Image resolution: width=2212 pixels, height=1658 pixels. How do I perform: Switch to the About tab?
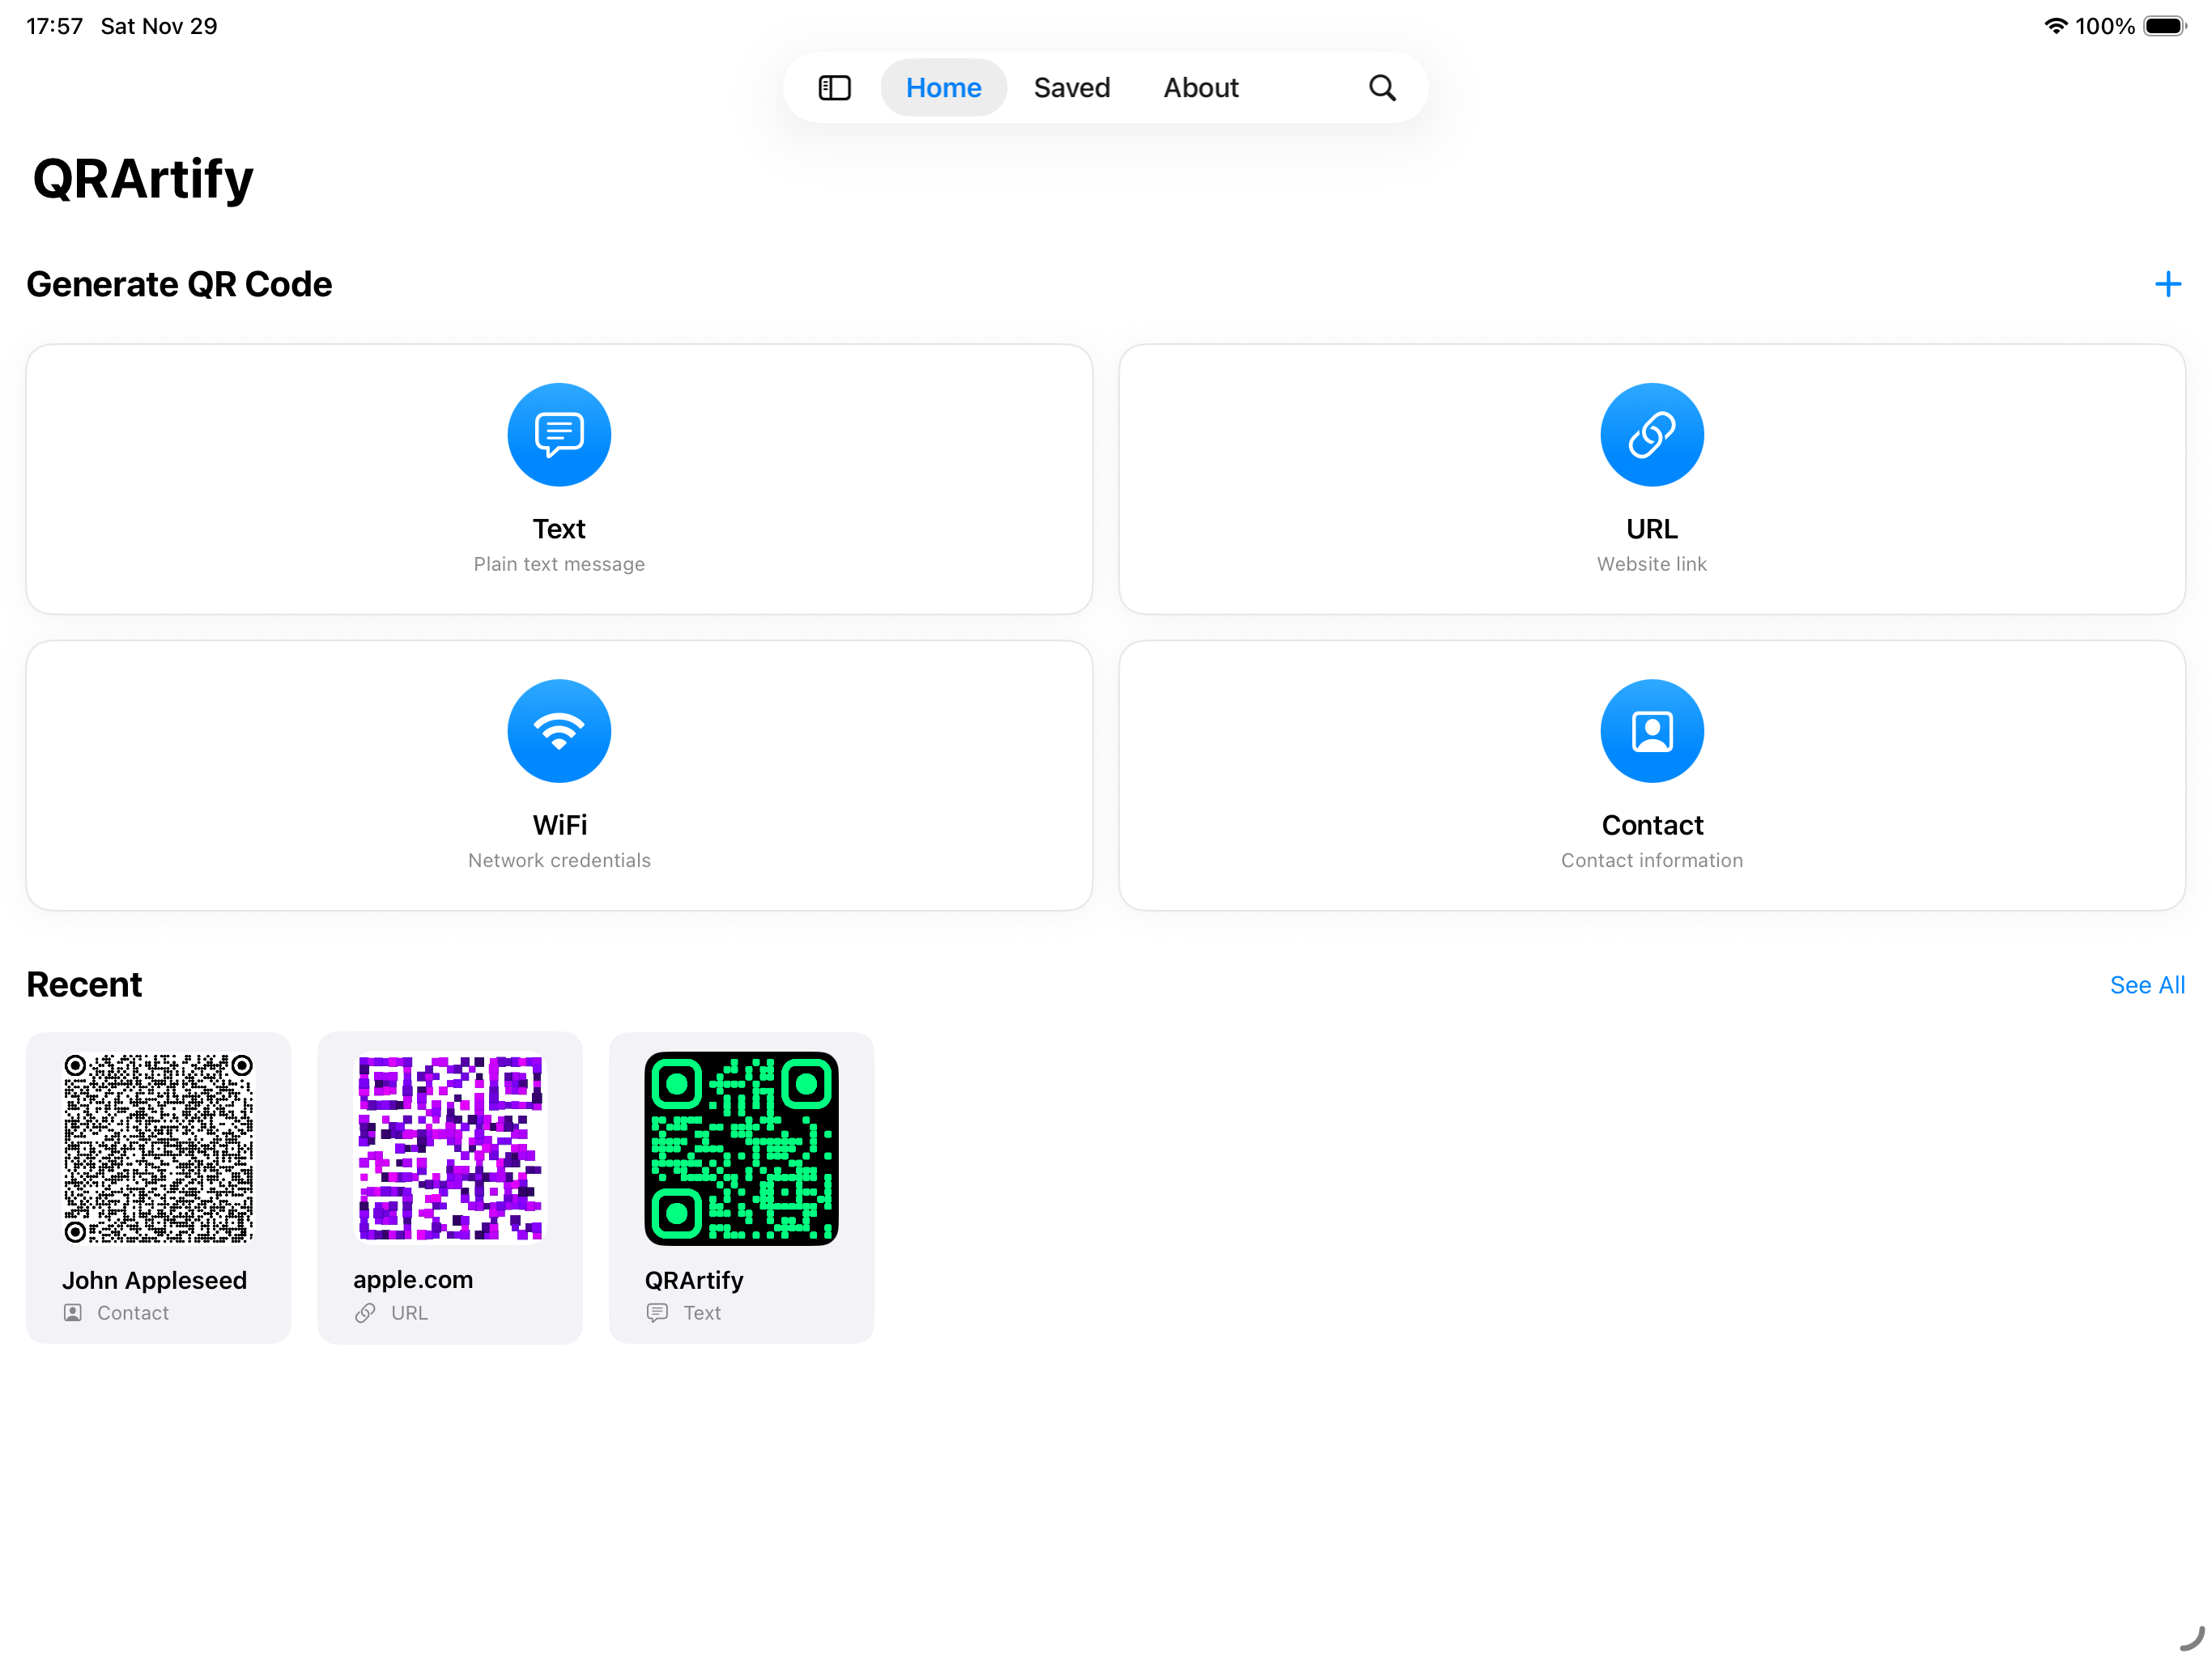pos(1200,88)
